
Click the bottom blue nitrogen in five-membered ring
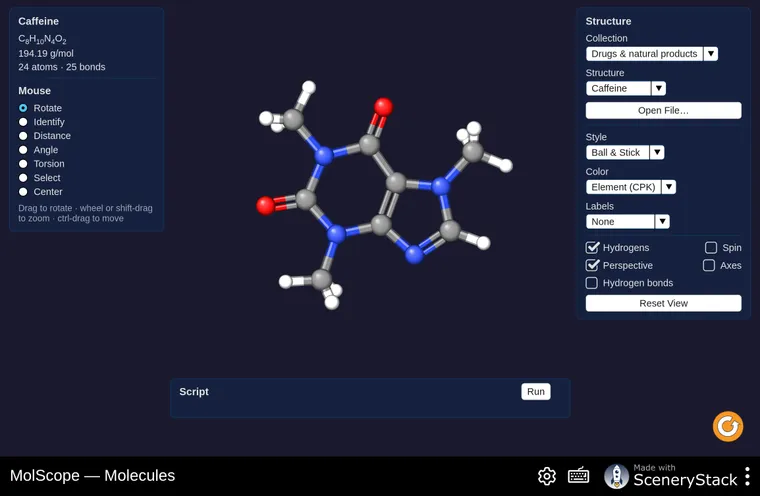click(414, 254)
